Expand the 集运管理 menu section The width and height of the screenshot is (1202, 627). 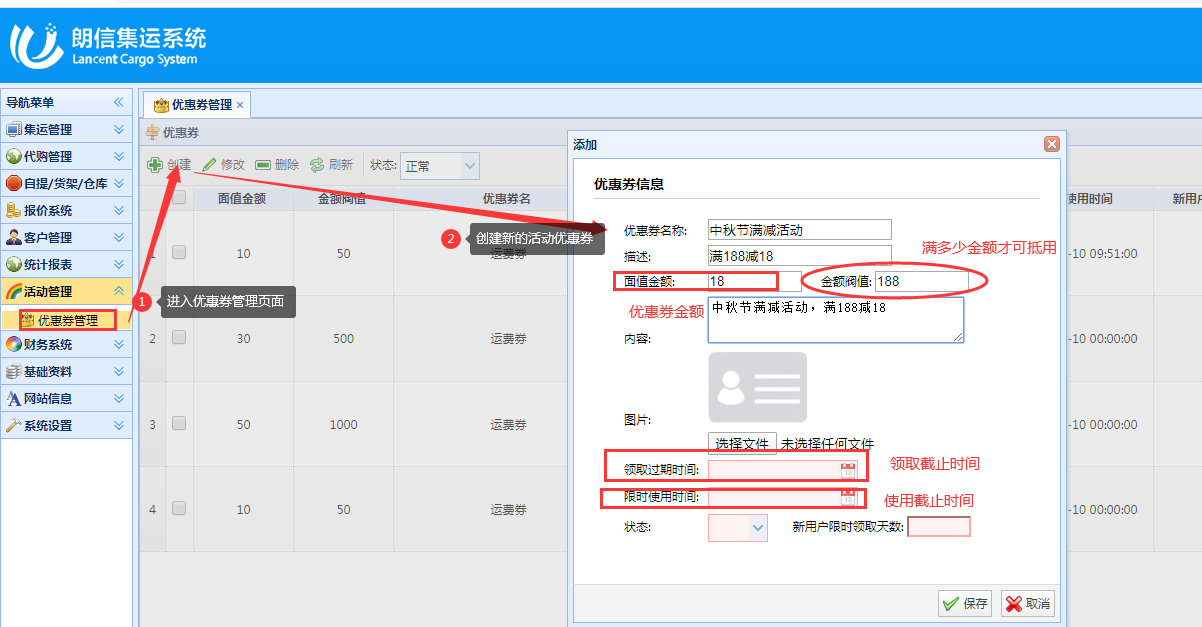[119, 129]
